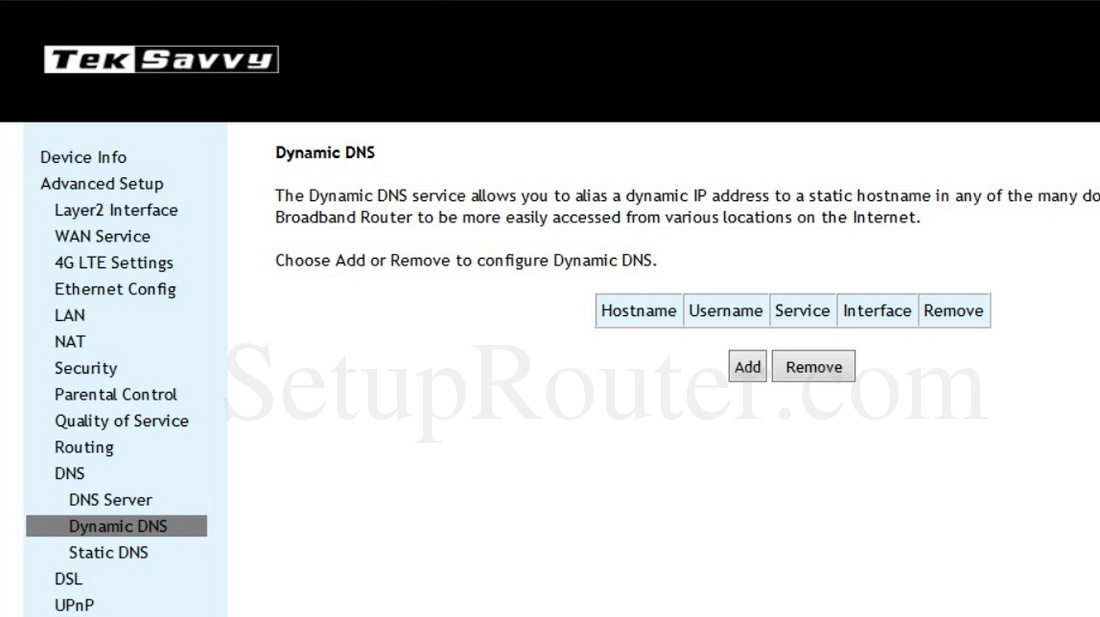Open the LAN settings page
Image resolution: width=1100 pixels, height=617 pixels.
[x=70, y=315]
